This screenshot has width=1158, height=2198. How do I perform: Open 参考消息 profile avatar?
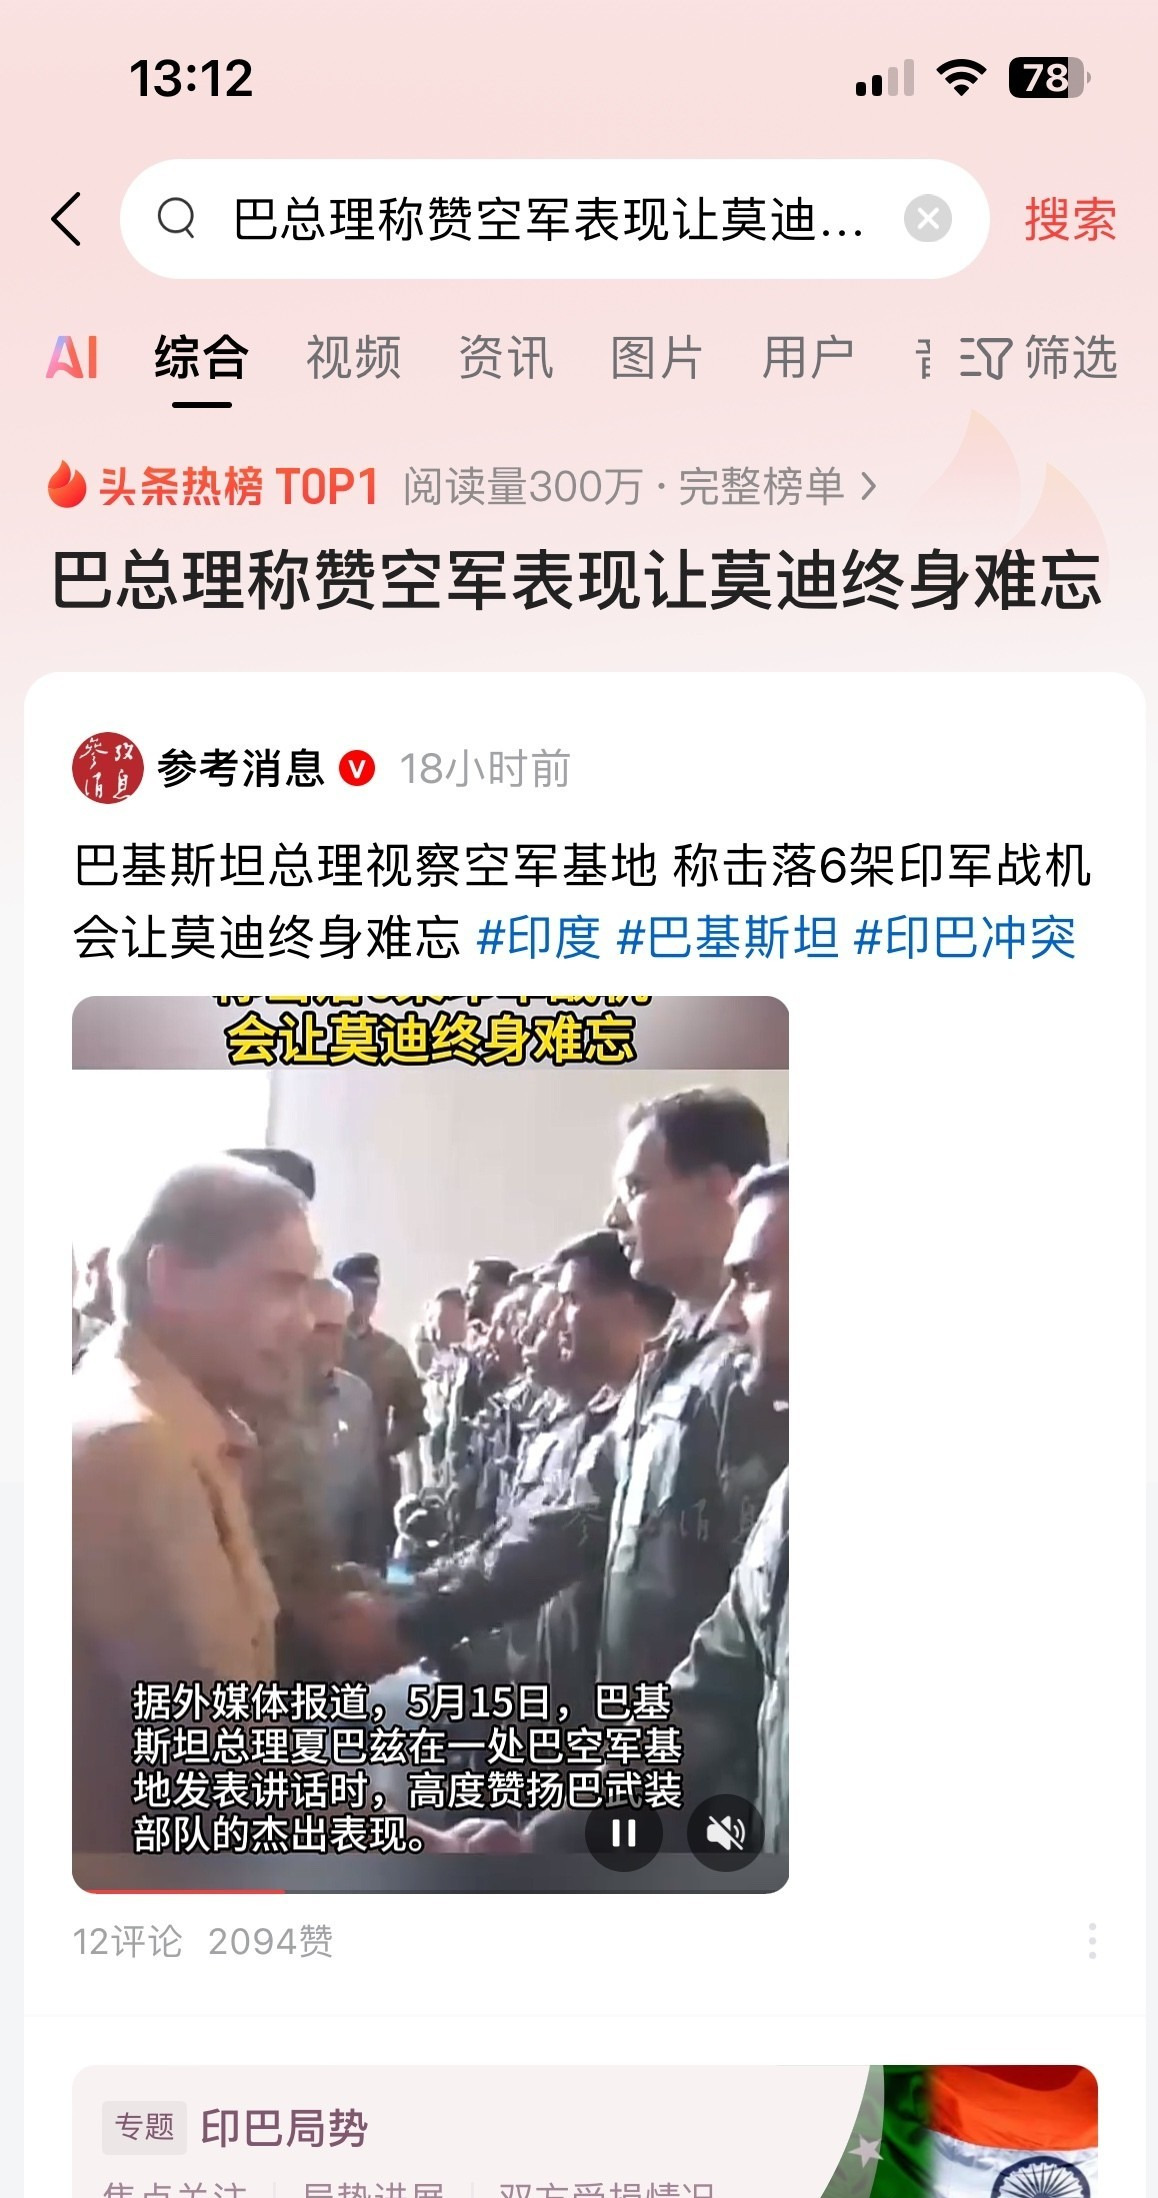pyautogui.click(x=107, y=768)
